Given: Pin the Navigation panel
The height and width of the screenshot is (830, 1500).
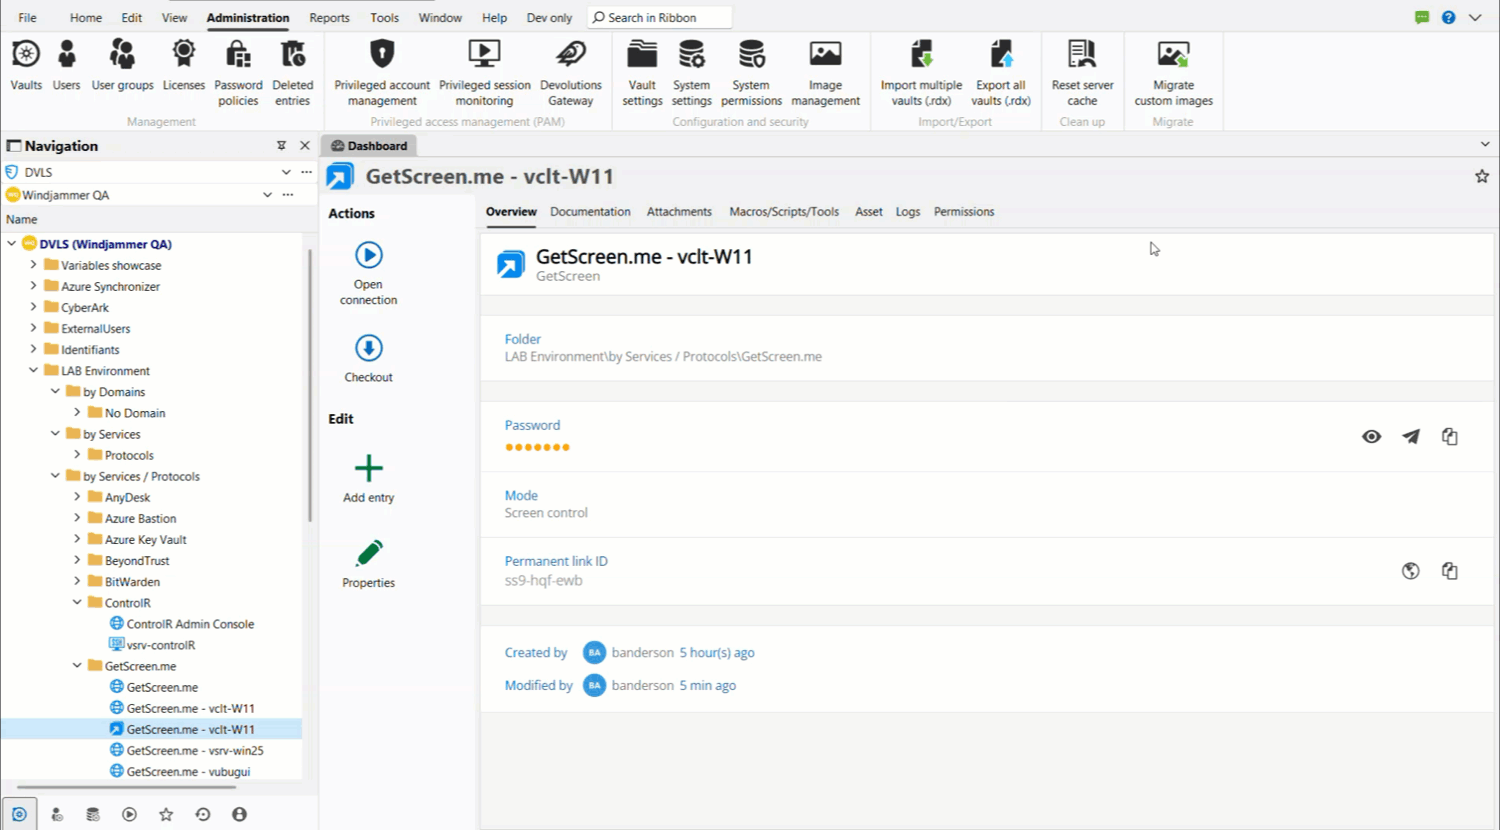Looking at the screenshot, I should click(282, 145).
